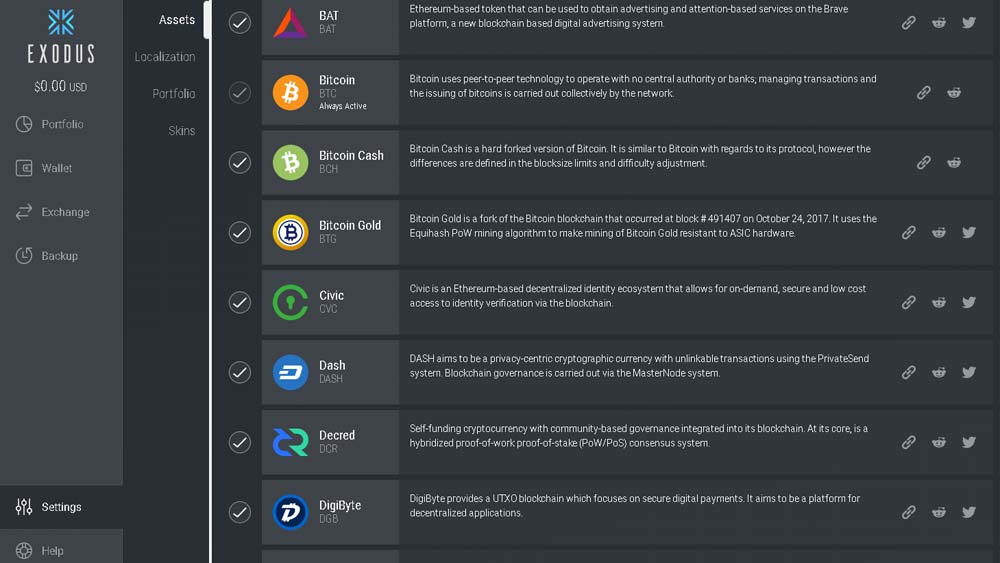Open the Reddit link for Decred
This screenshot has width=1000, height=563.
click(x=939, y=442)
